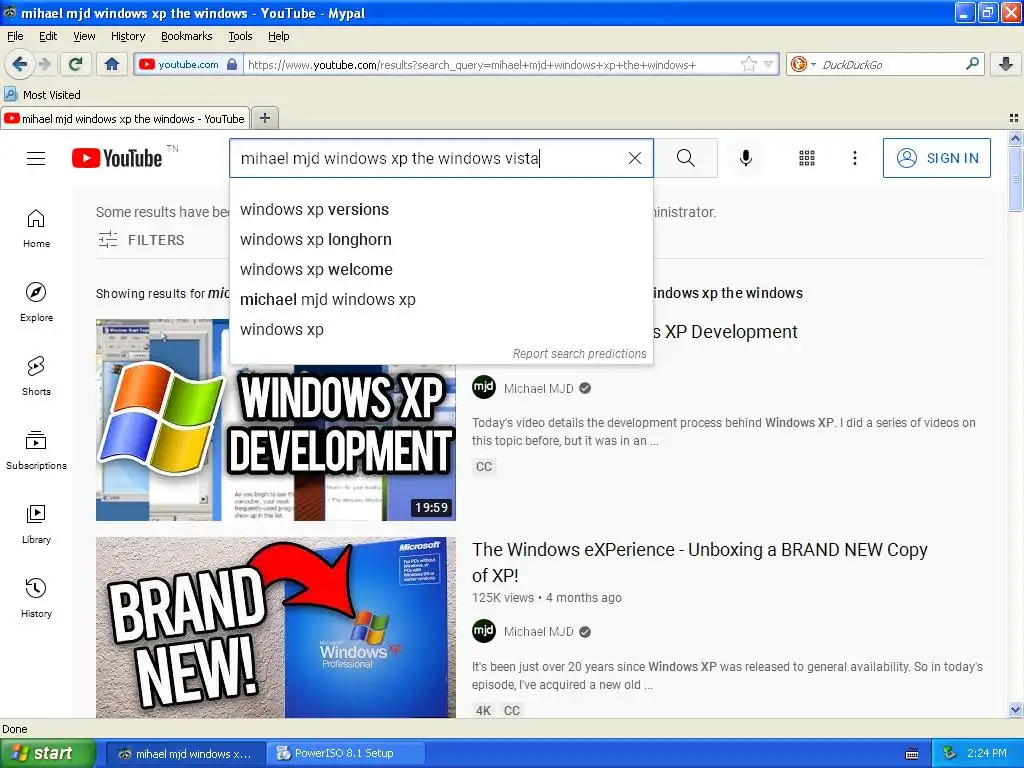This screenshot has width=1024, height=768.
Task: Open a new tab with the plus button
Action: 264,118
